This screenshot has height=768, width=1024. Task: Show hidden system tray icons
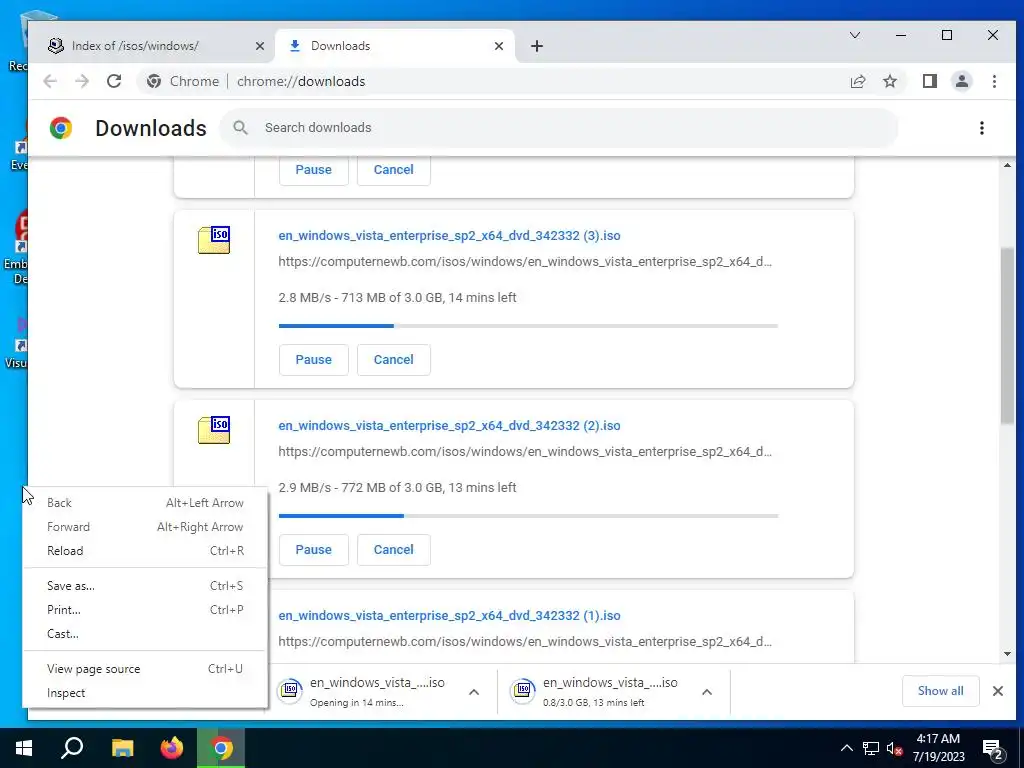846,749
